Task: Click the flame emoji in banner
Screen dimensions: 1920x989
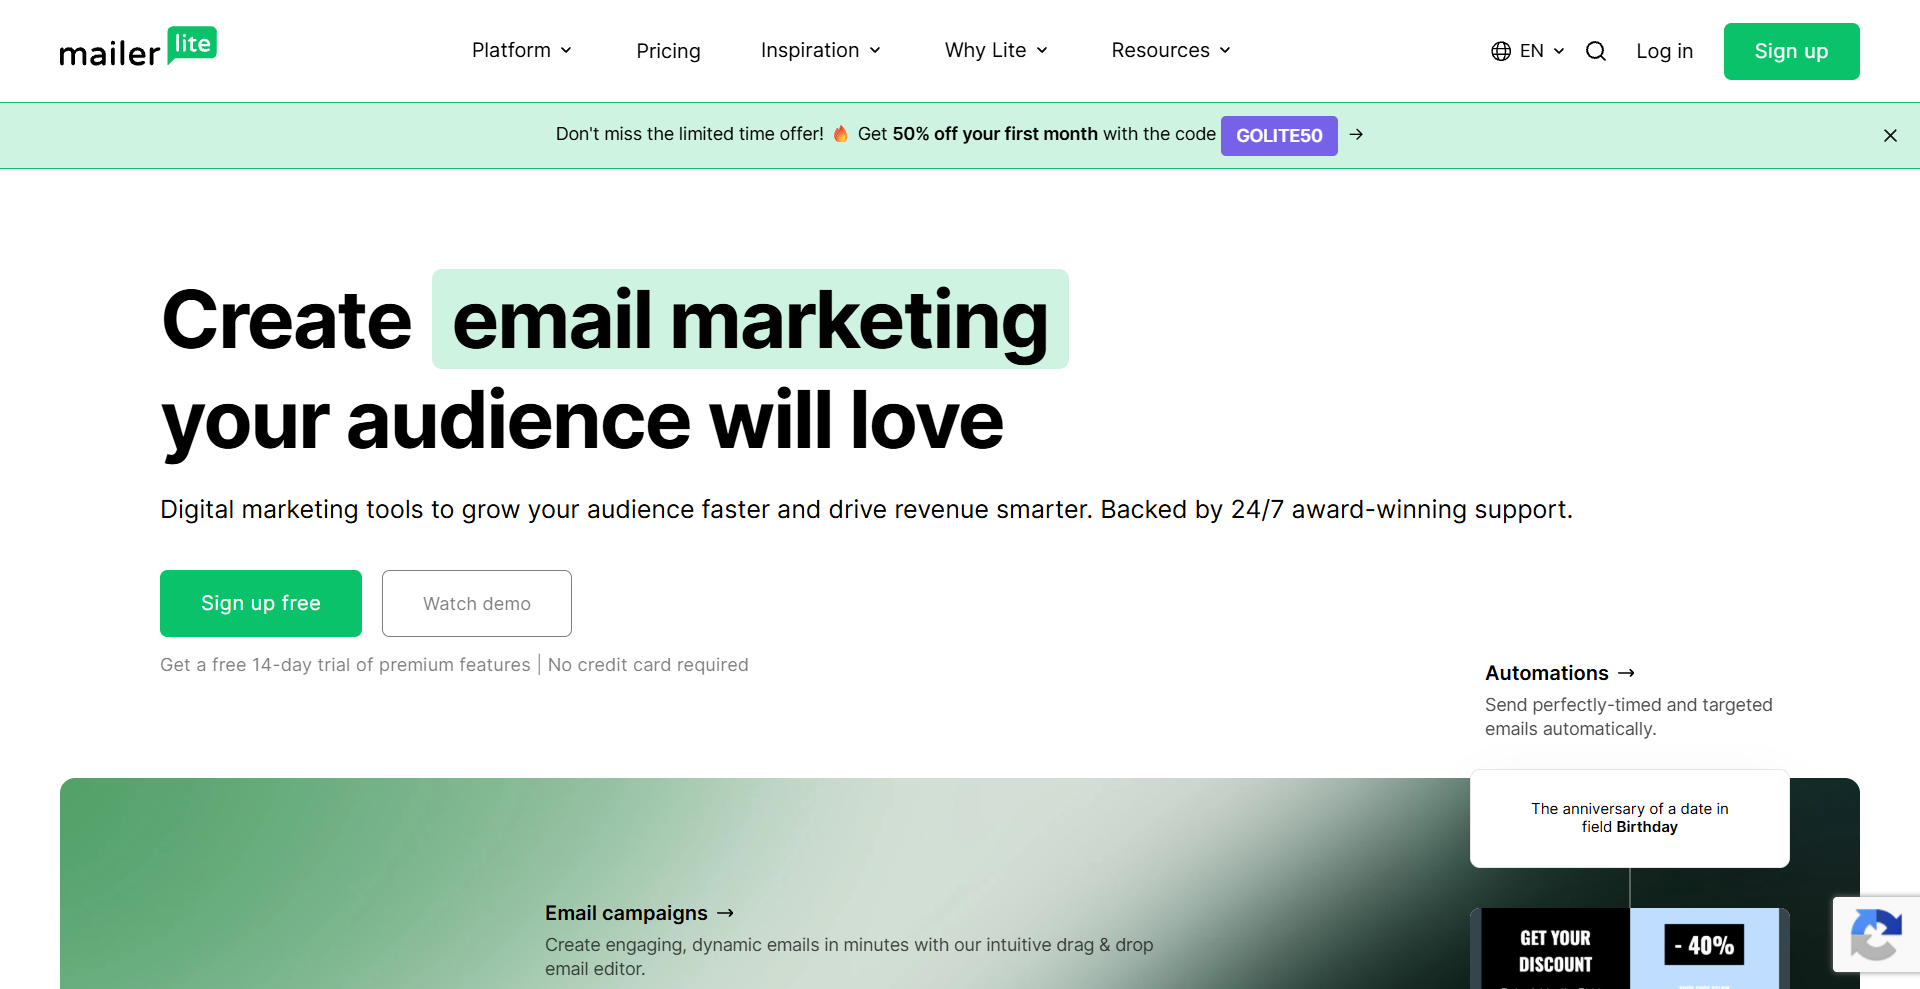Action: [x=841, y=134]
